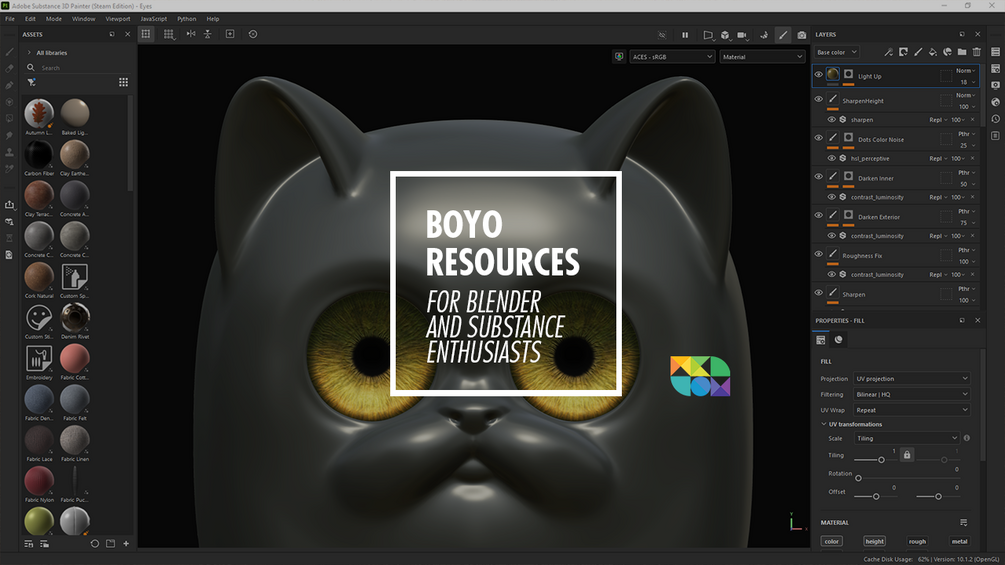Click the brush icon in viewport toolbar
This screenshot has height=565, width=1005.
[783, 35]
